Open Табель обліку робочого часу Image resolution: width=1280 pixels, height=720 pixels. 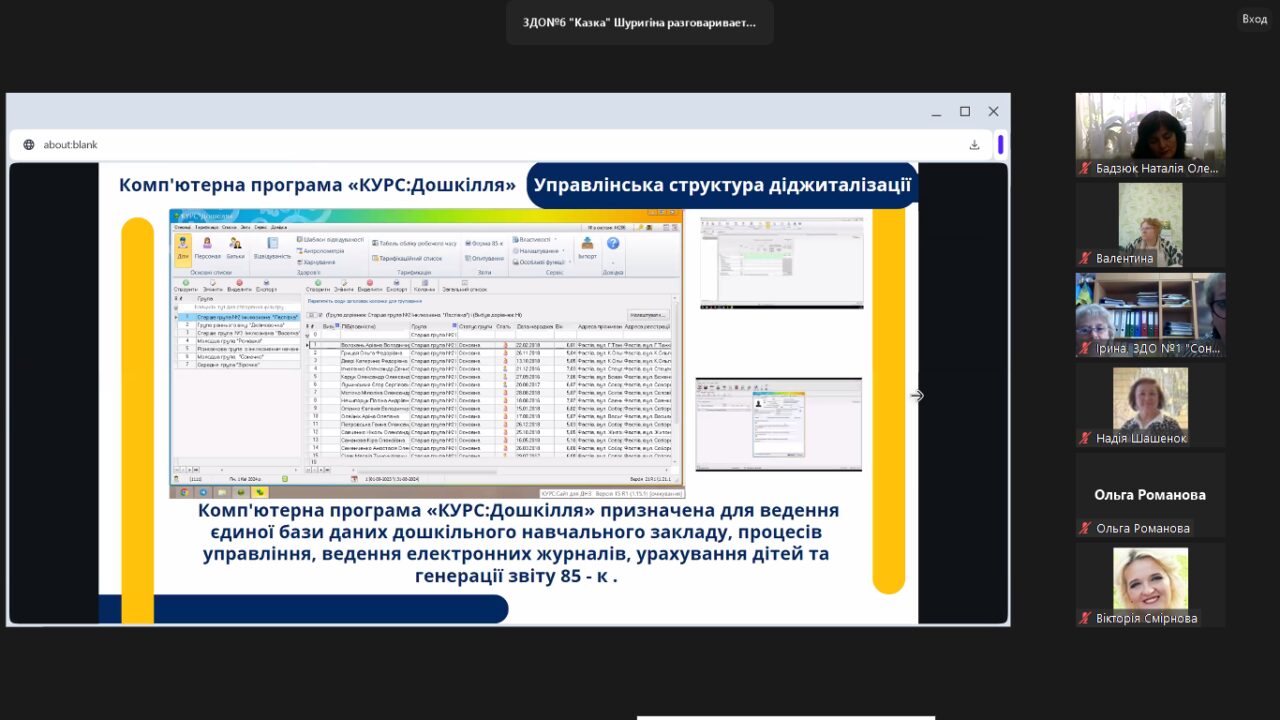(x=414, y=243)
